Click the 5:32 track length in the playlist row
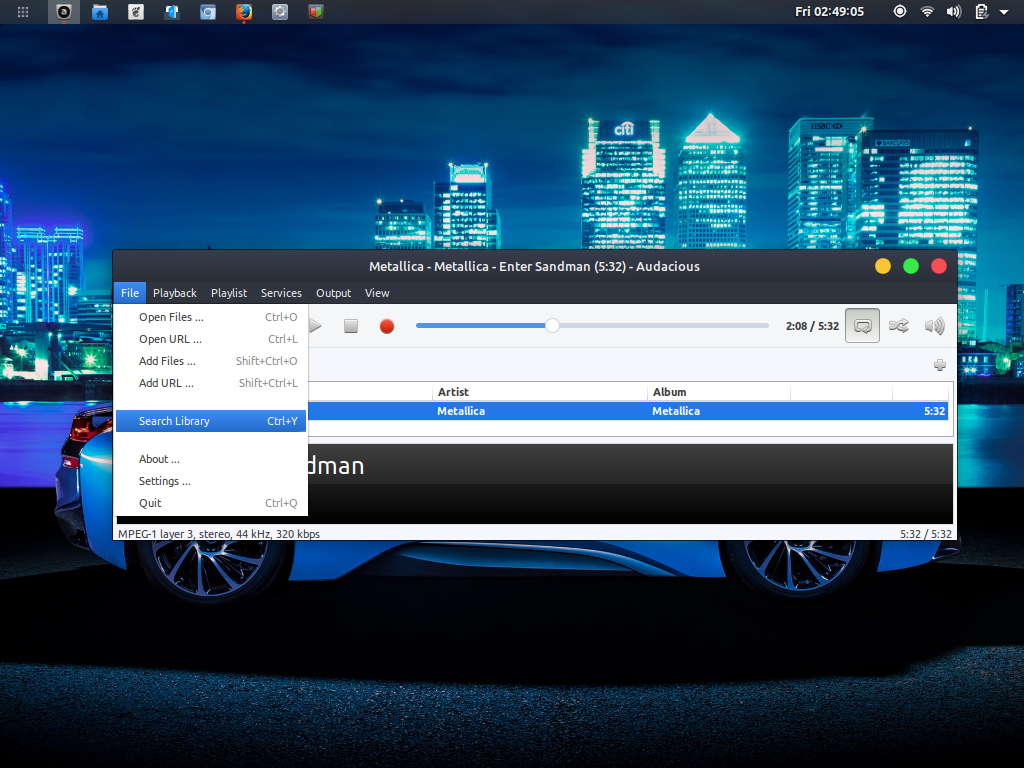This screenshot has height=768, width=1024. [934, 411]
